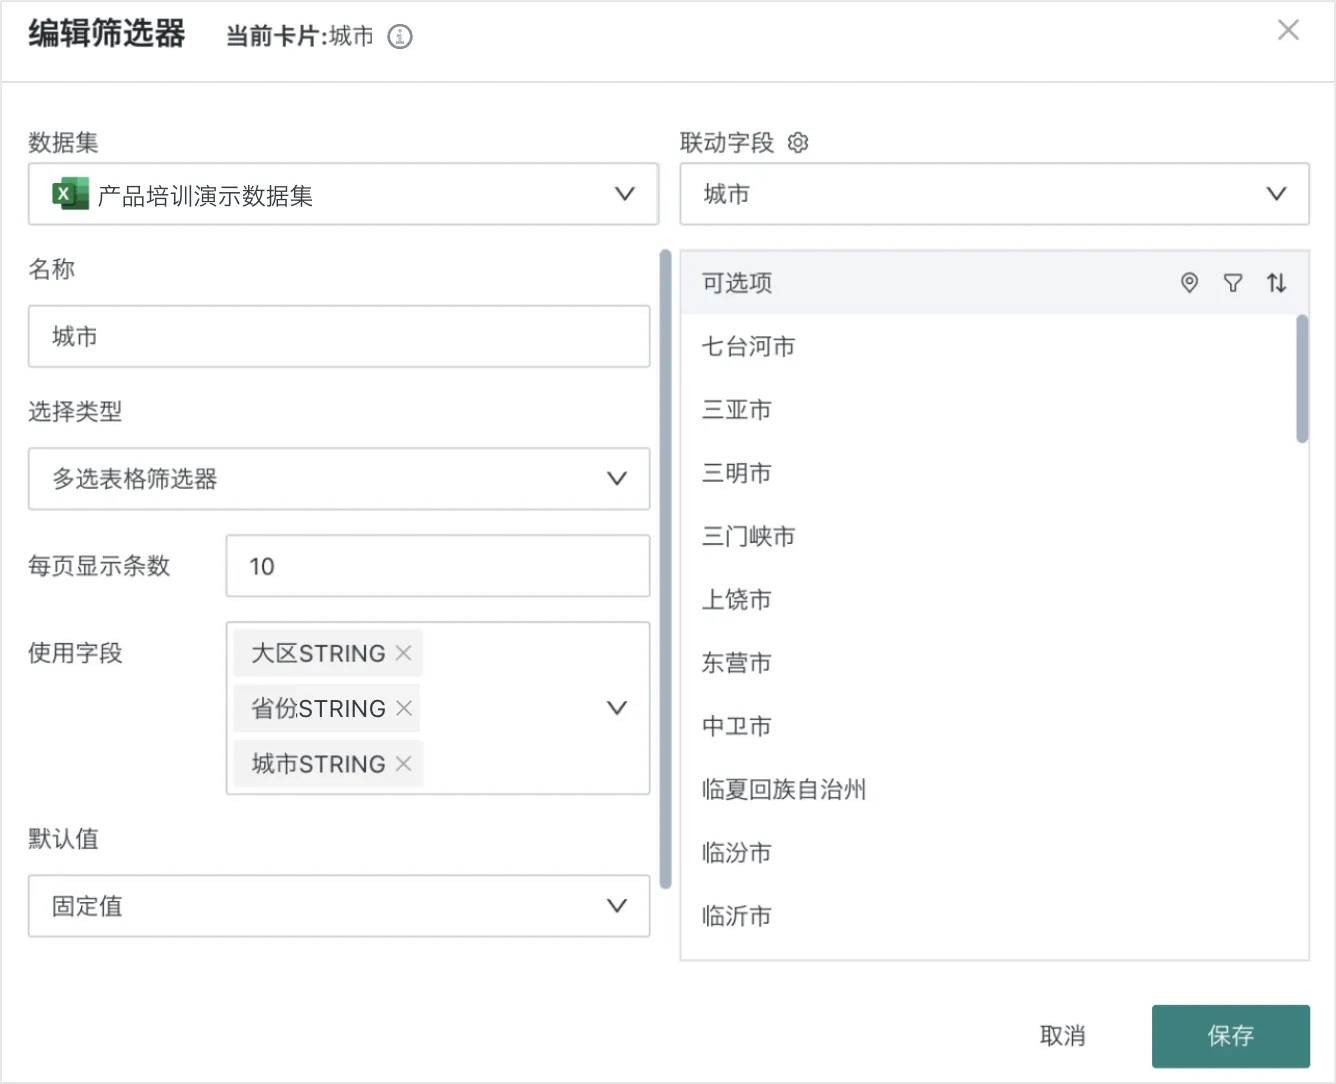Click the filter funnel icon in 可选项 header

click(x=1233, y=283)
